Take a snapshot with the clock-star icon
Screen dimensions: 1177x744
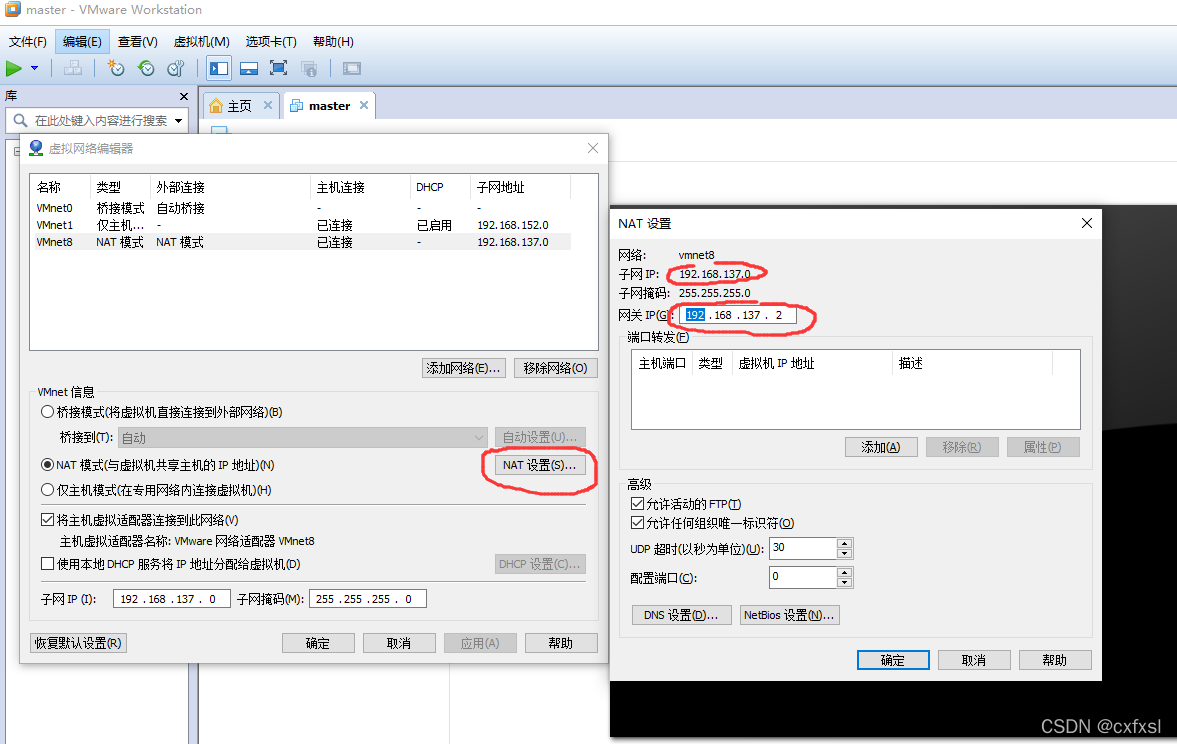click(116, 68)
